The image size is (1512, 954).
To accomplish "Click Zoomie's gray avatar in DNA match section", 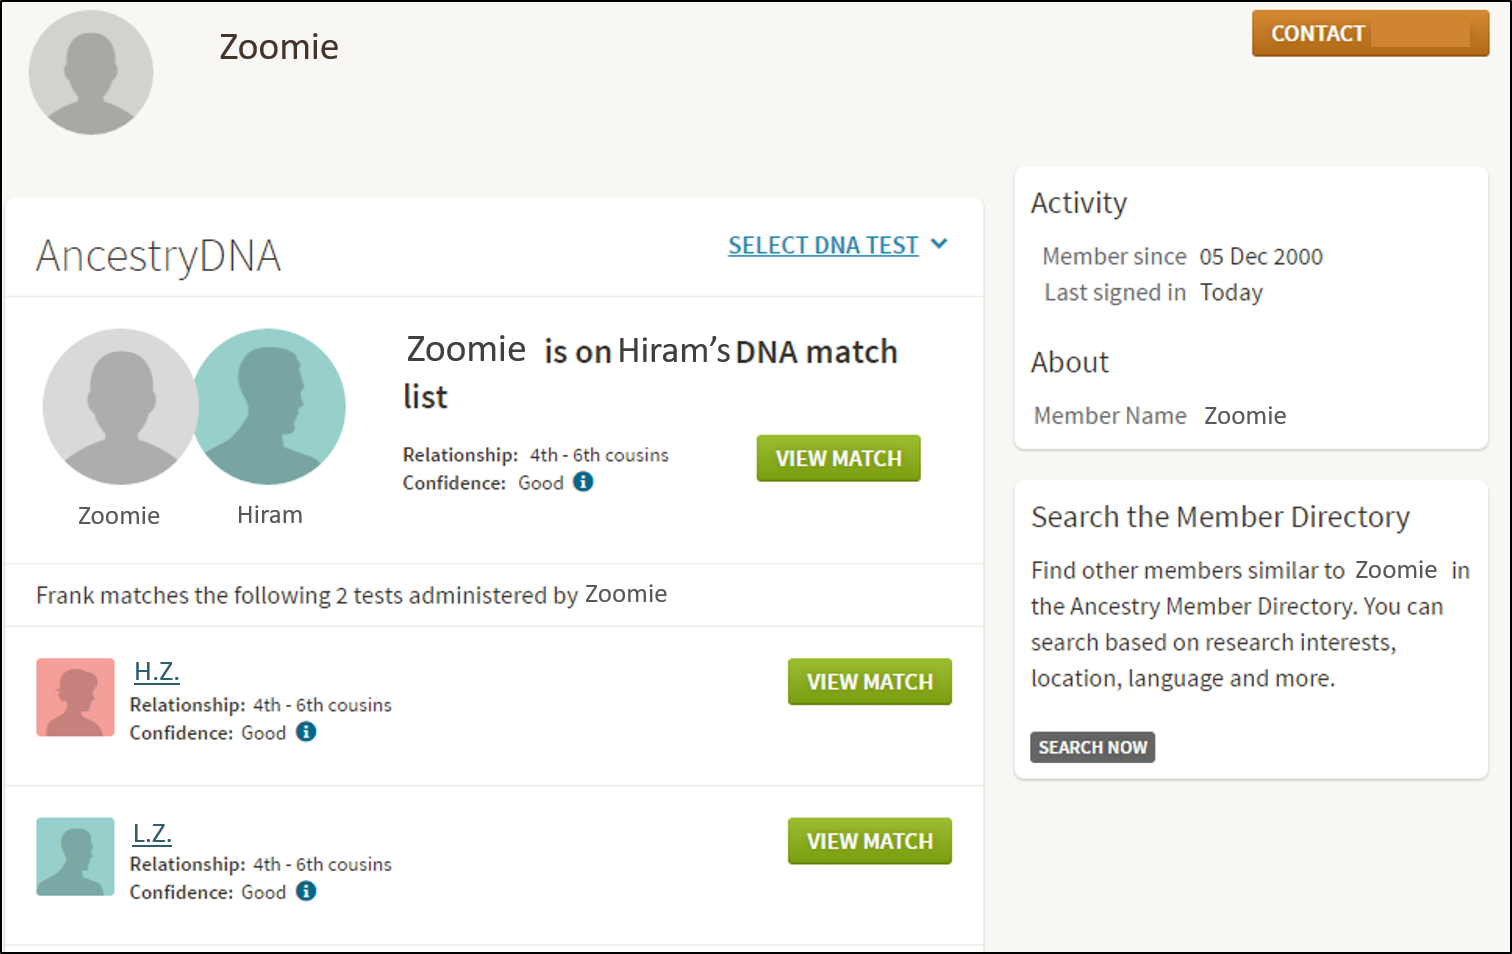I will coord(120,407).
